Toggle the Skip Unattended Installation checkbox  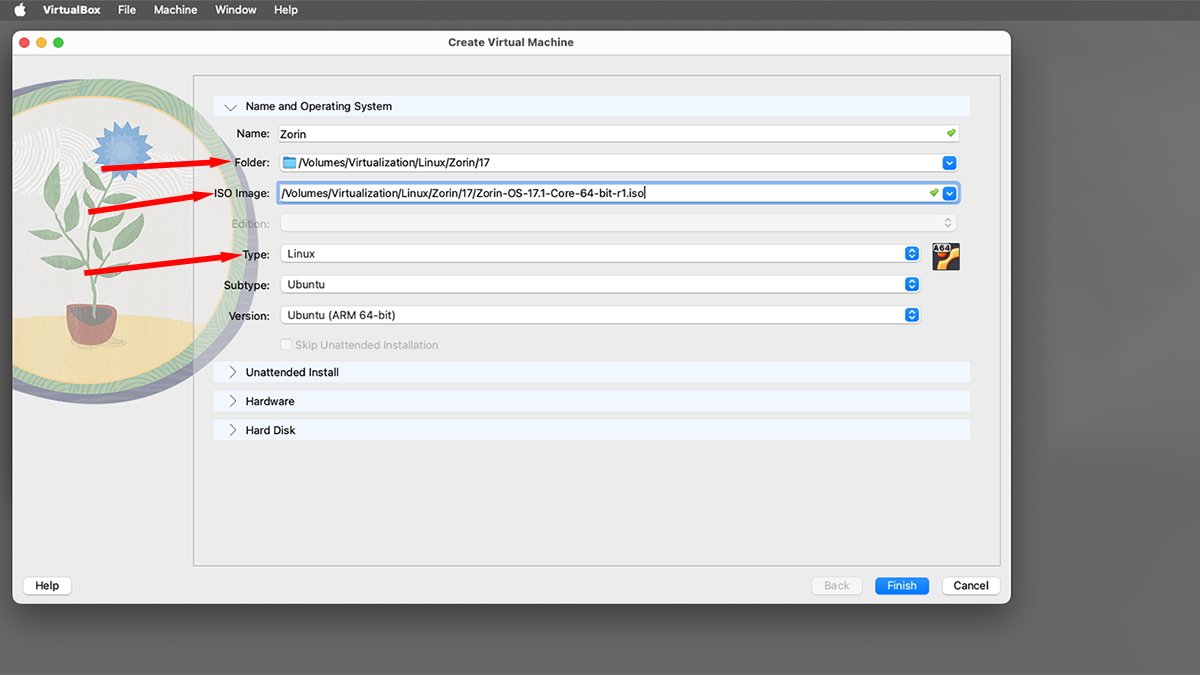pos(286,345)
